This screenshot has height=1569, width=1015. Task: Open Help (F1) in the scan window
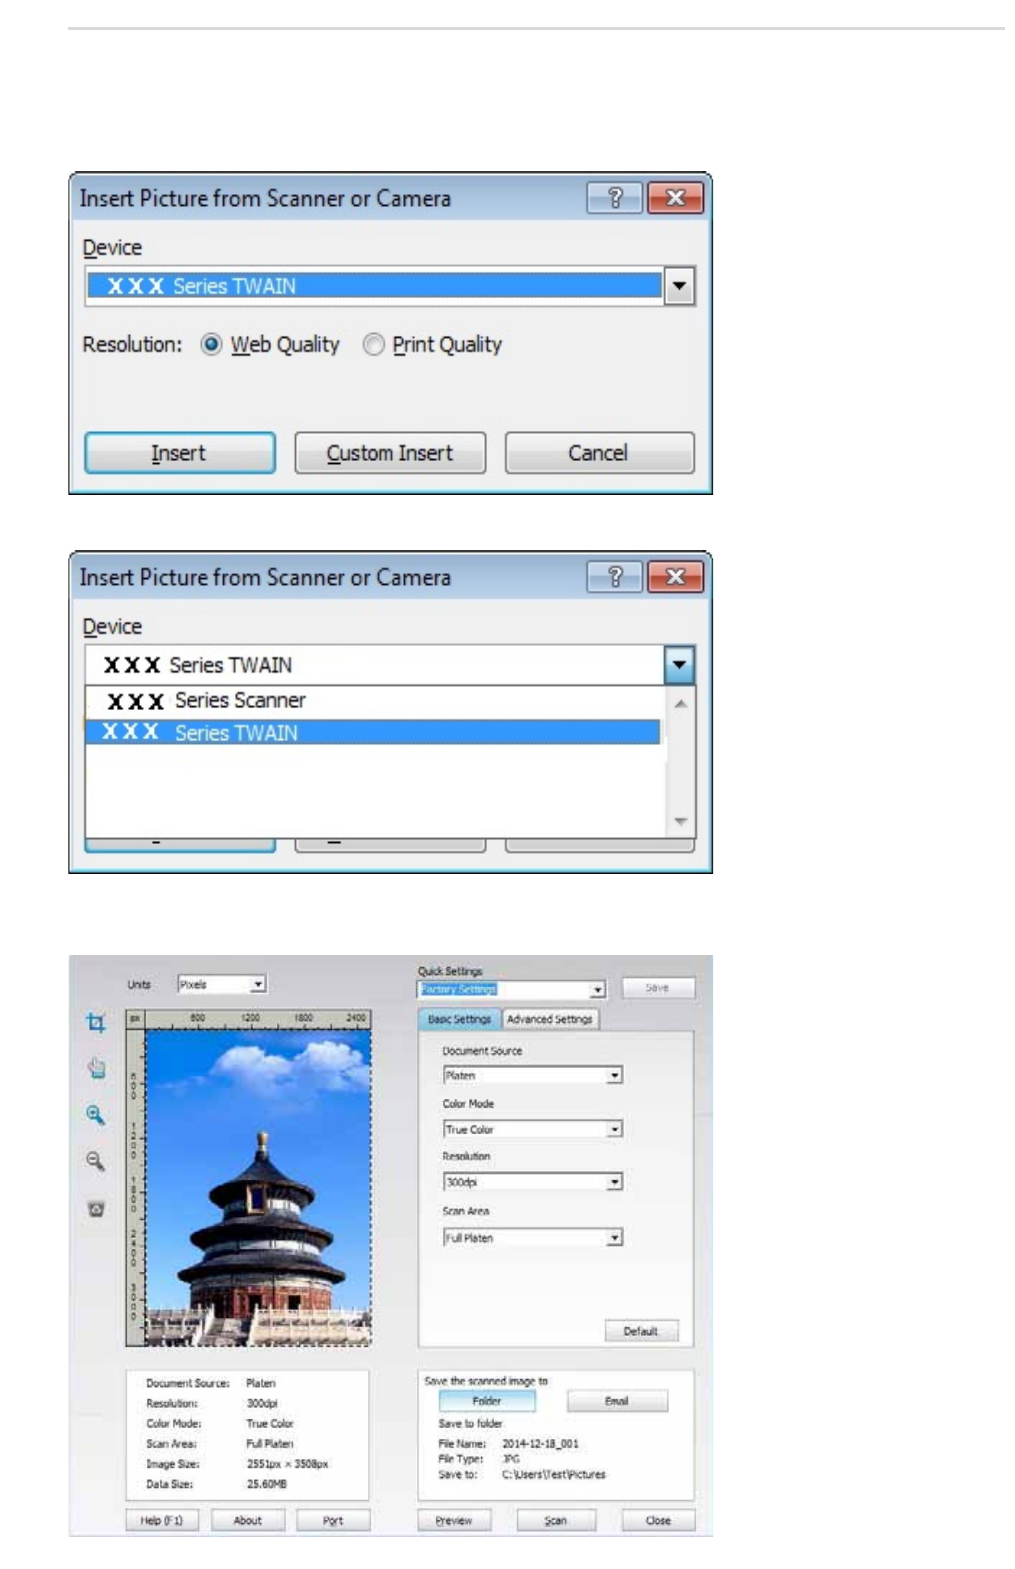coord(162,1520)
